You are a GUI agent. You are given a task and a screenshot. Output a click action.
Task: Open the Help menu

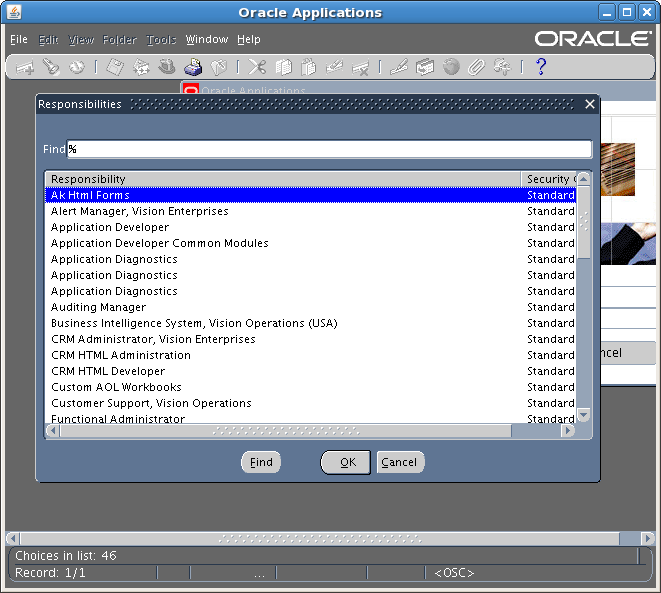click(249, 39)
